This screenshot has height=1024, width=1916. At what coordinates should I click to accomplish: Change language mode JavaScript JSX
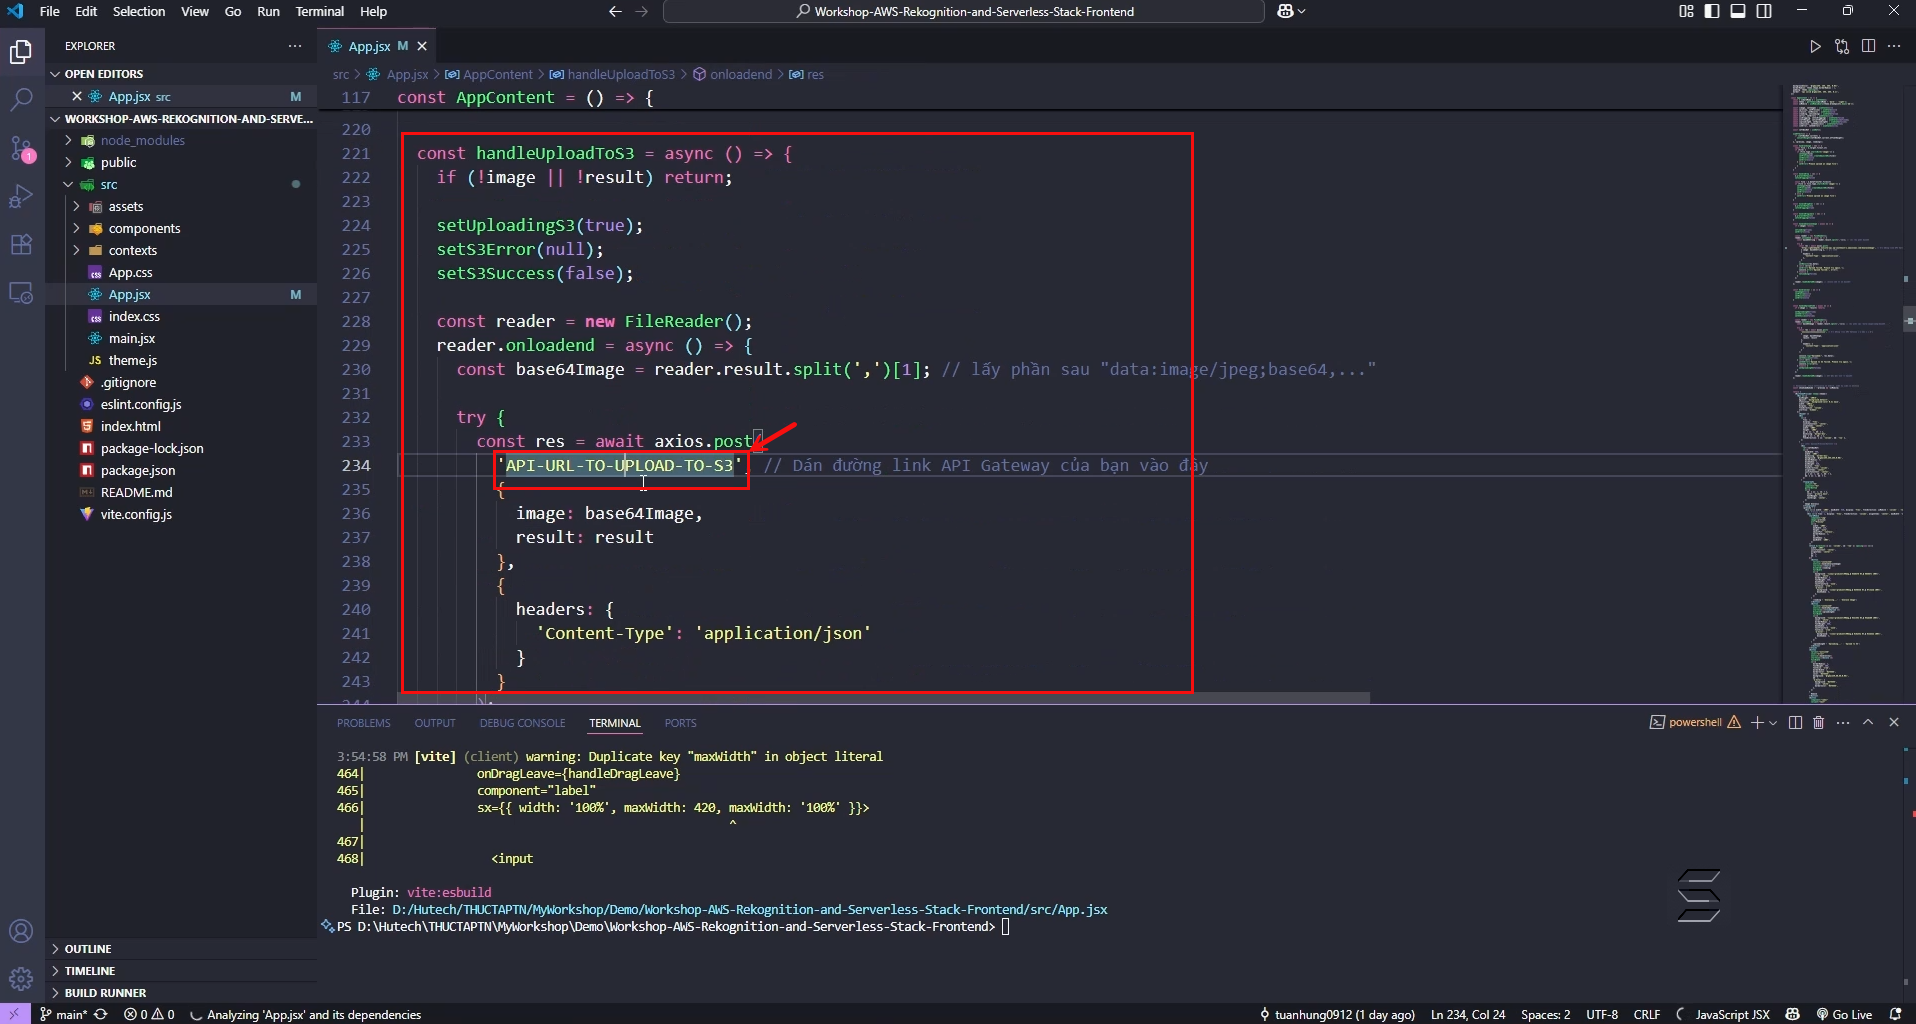[x=1732, y=1014]
